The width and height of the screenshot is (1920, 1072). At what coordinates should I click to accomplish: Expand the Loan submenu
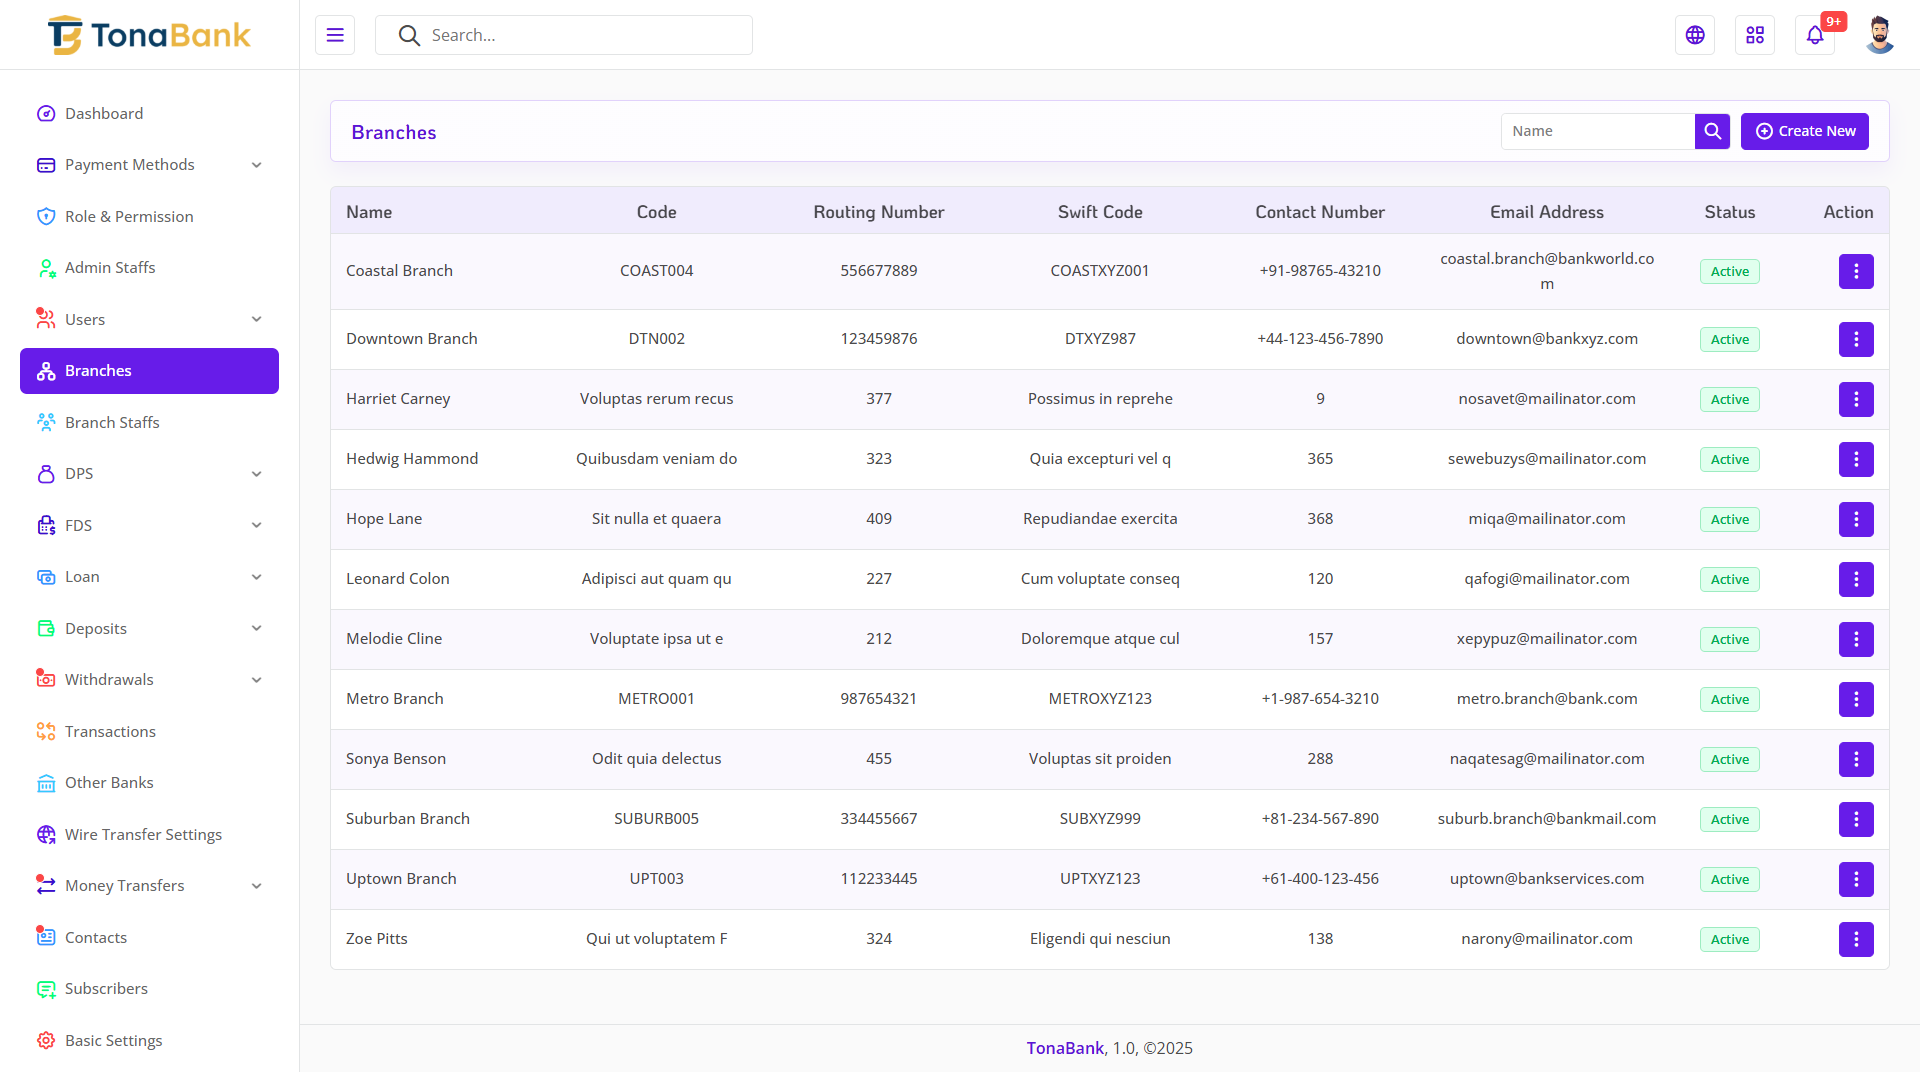(149, 577)
